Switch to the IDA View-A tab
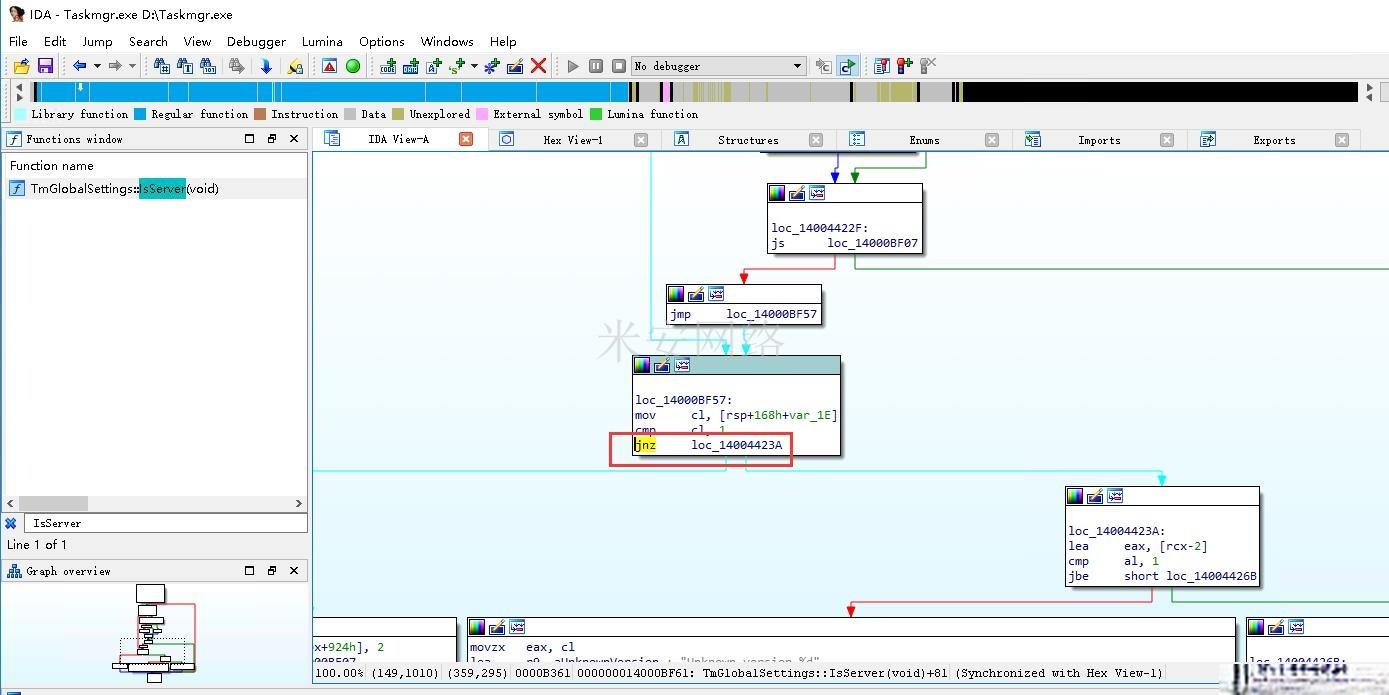Viewport: 1389px width, 695px height. tap(398, 139)
